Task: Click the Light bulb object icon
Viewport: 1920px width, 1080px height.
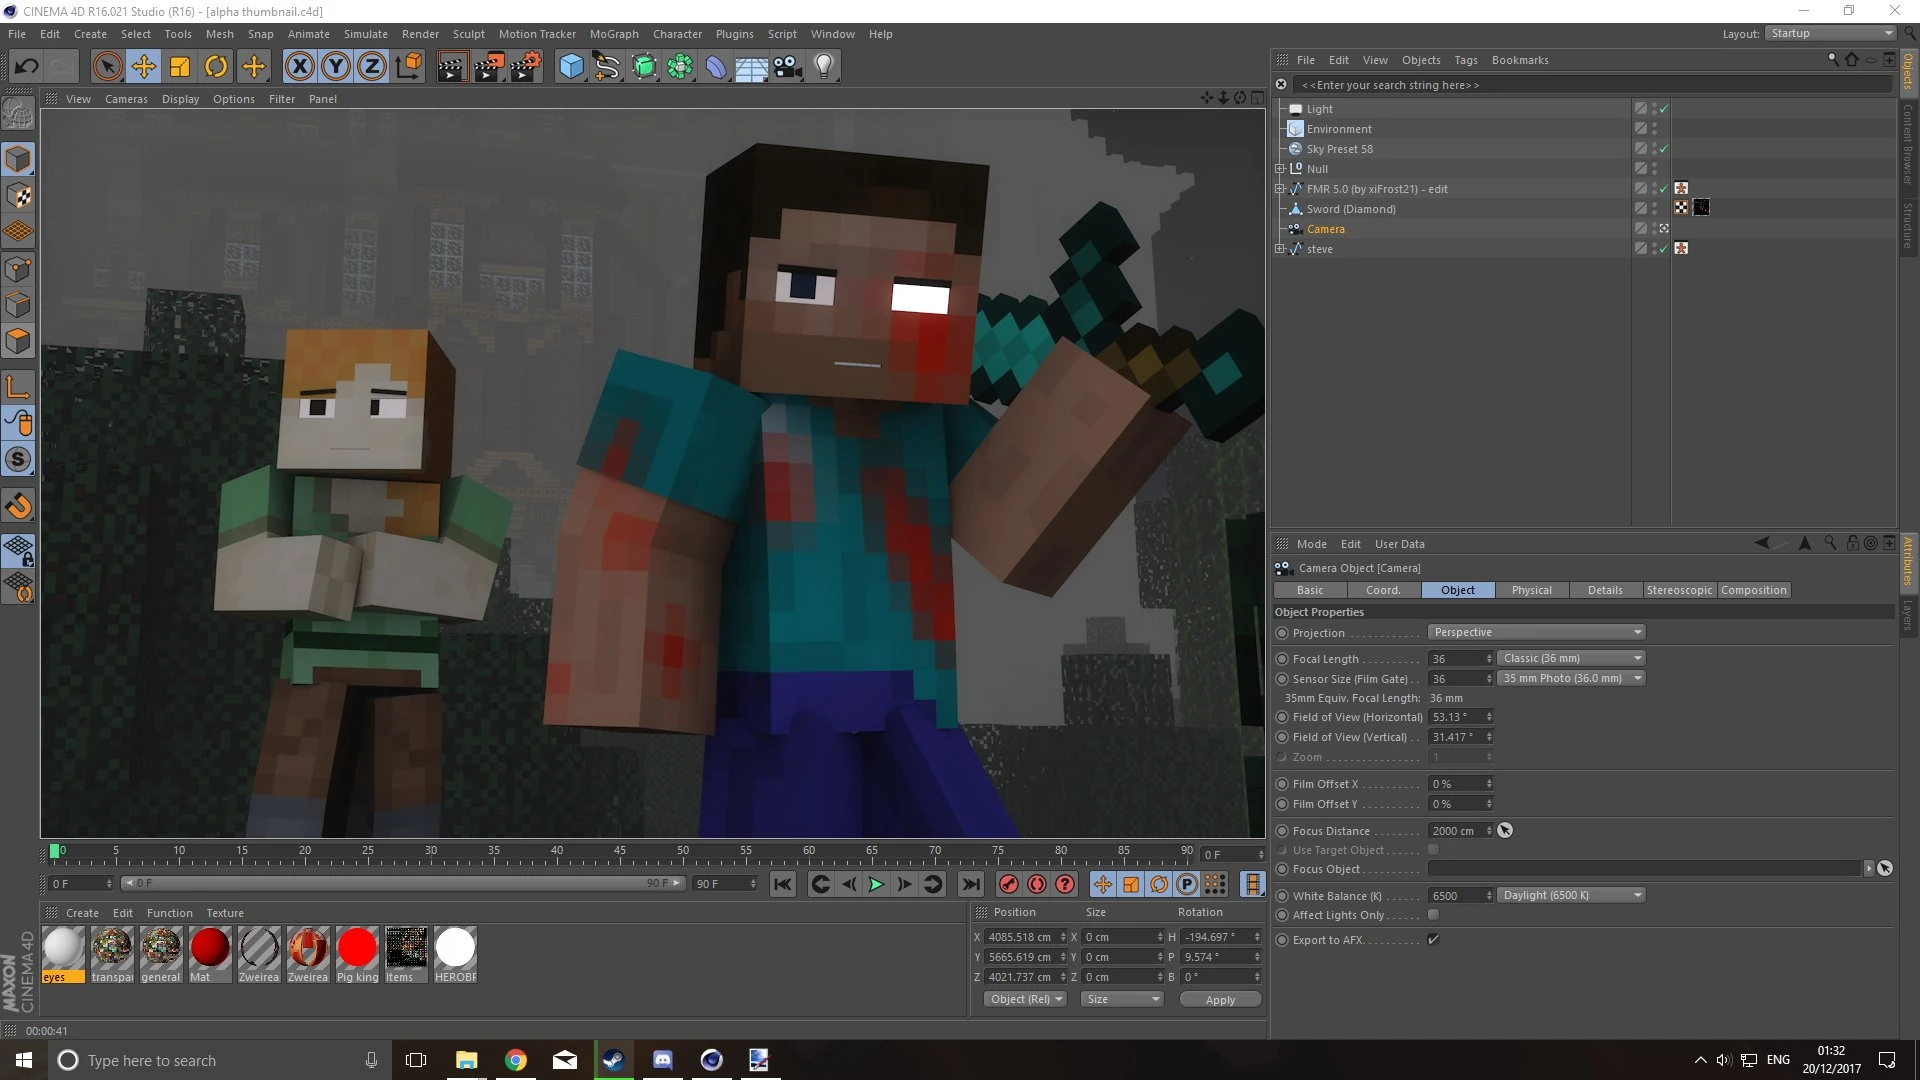Action: pos(824,67)
